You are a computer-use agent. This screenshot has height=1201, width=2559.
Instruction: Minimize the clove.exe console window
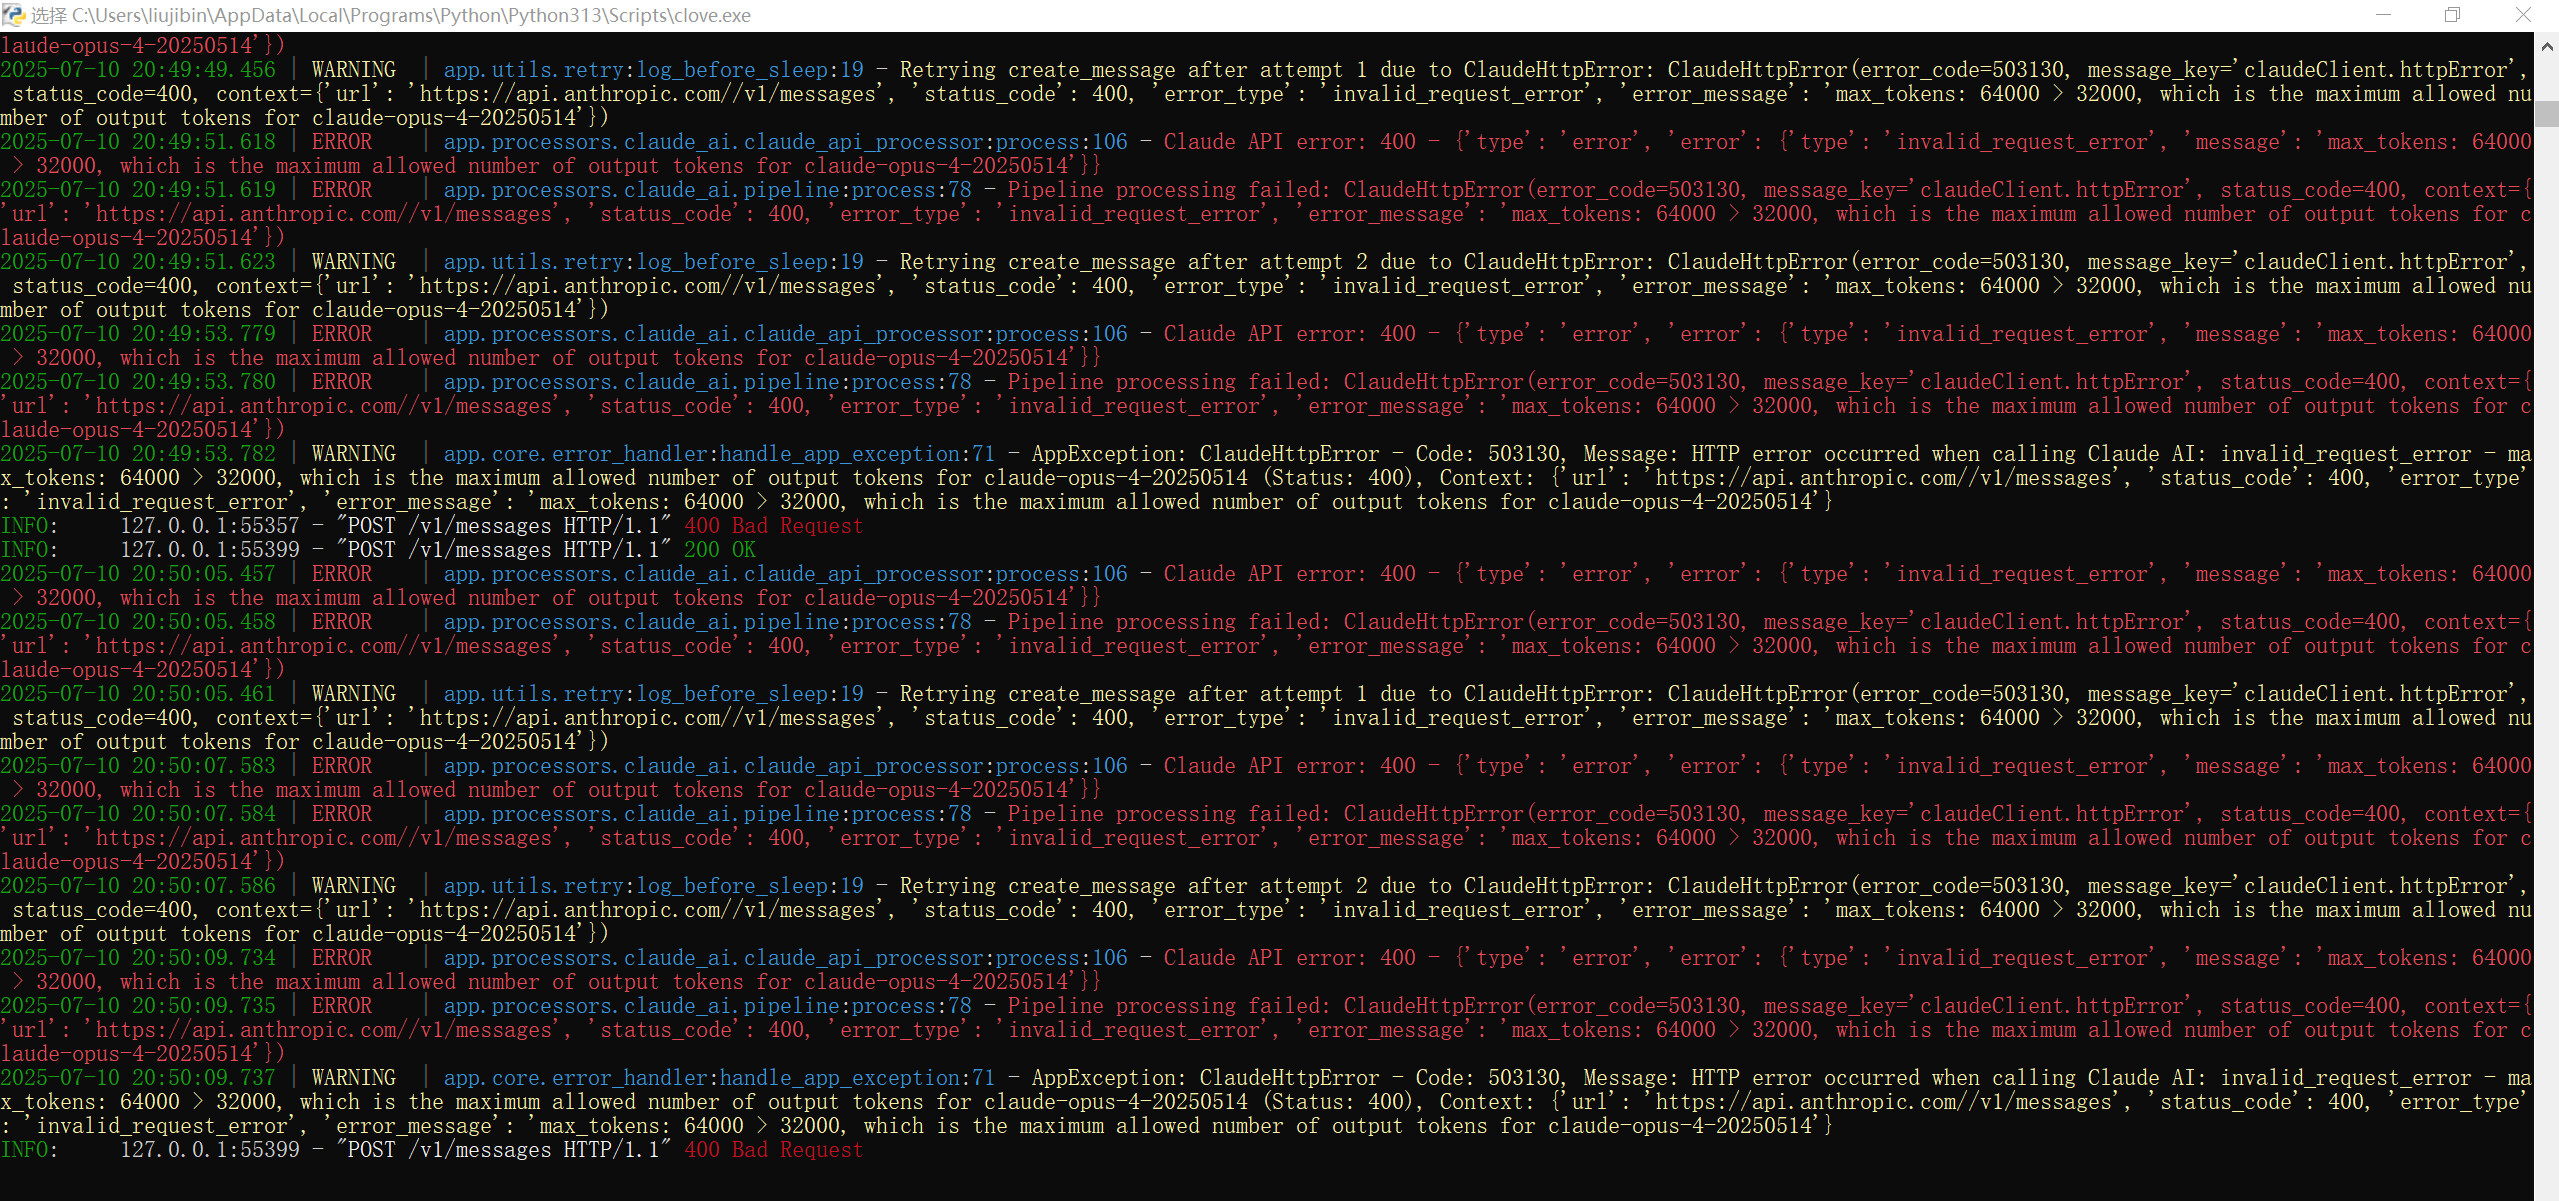click(x=2383, y=15)
